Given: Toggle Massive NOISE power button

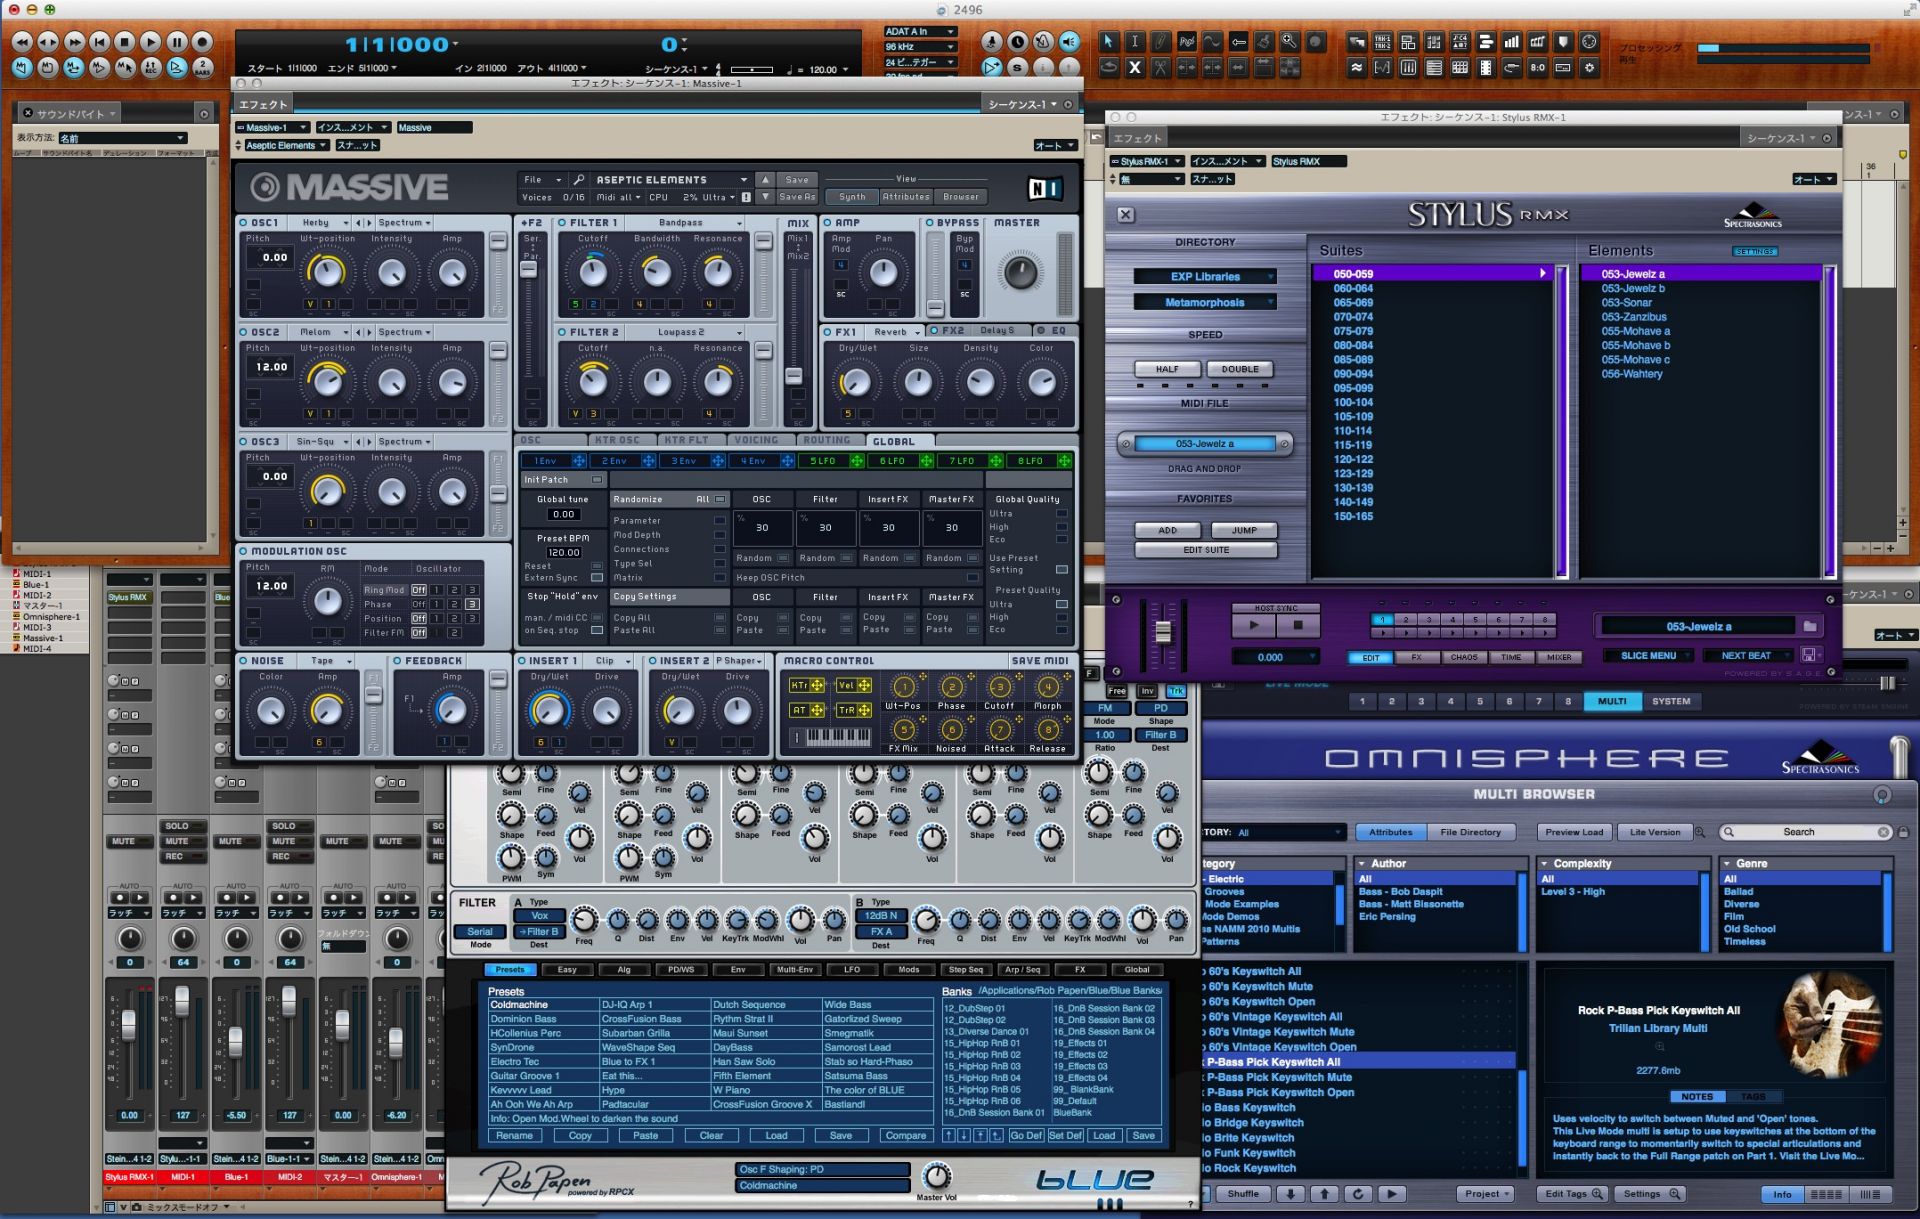Looking at the screenshot, I should [x=243, y=661].
